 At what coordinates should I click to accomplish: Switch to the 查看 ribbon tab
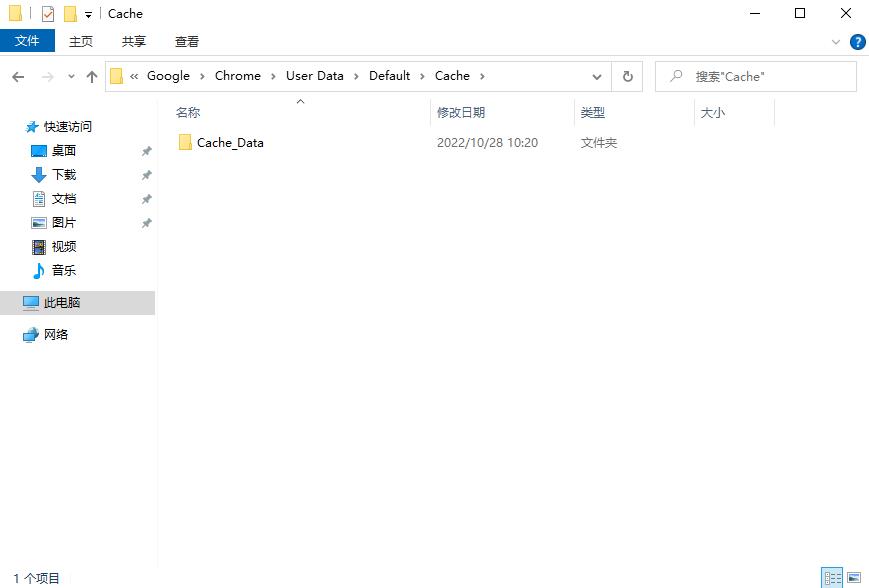pyautogui.click(x=187, y=42)
